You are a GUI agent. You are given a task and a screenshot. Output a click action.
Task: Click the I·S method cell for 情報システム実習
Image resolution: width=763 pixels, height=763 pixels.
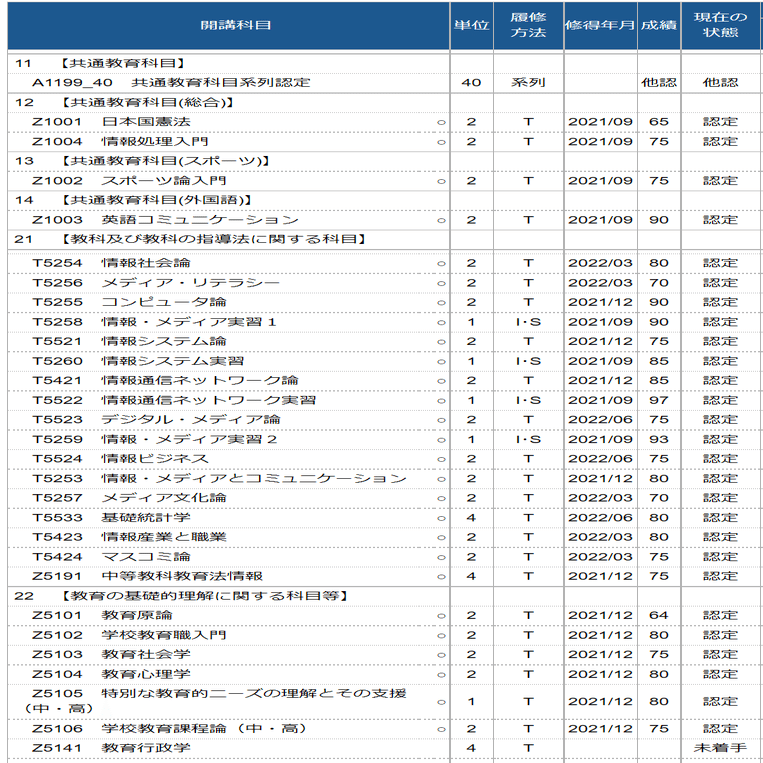[528, 362]
